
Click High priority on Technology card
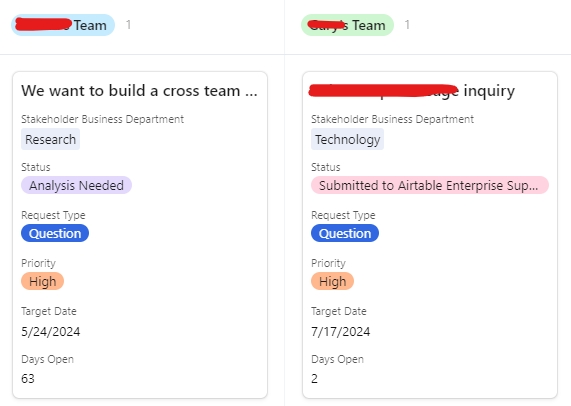point(332,281)
